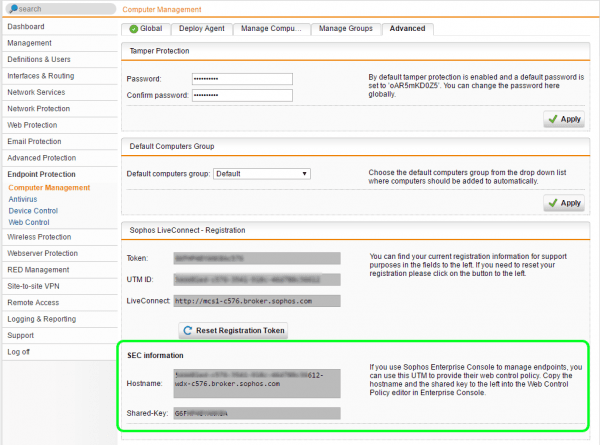Viewport: 600px width, 445px height.
Task: Open the Support menu
Action: (60, 336)
